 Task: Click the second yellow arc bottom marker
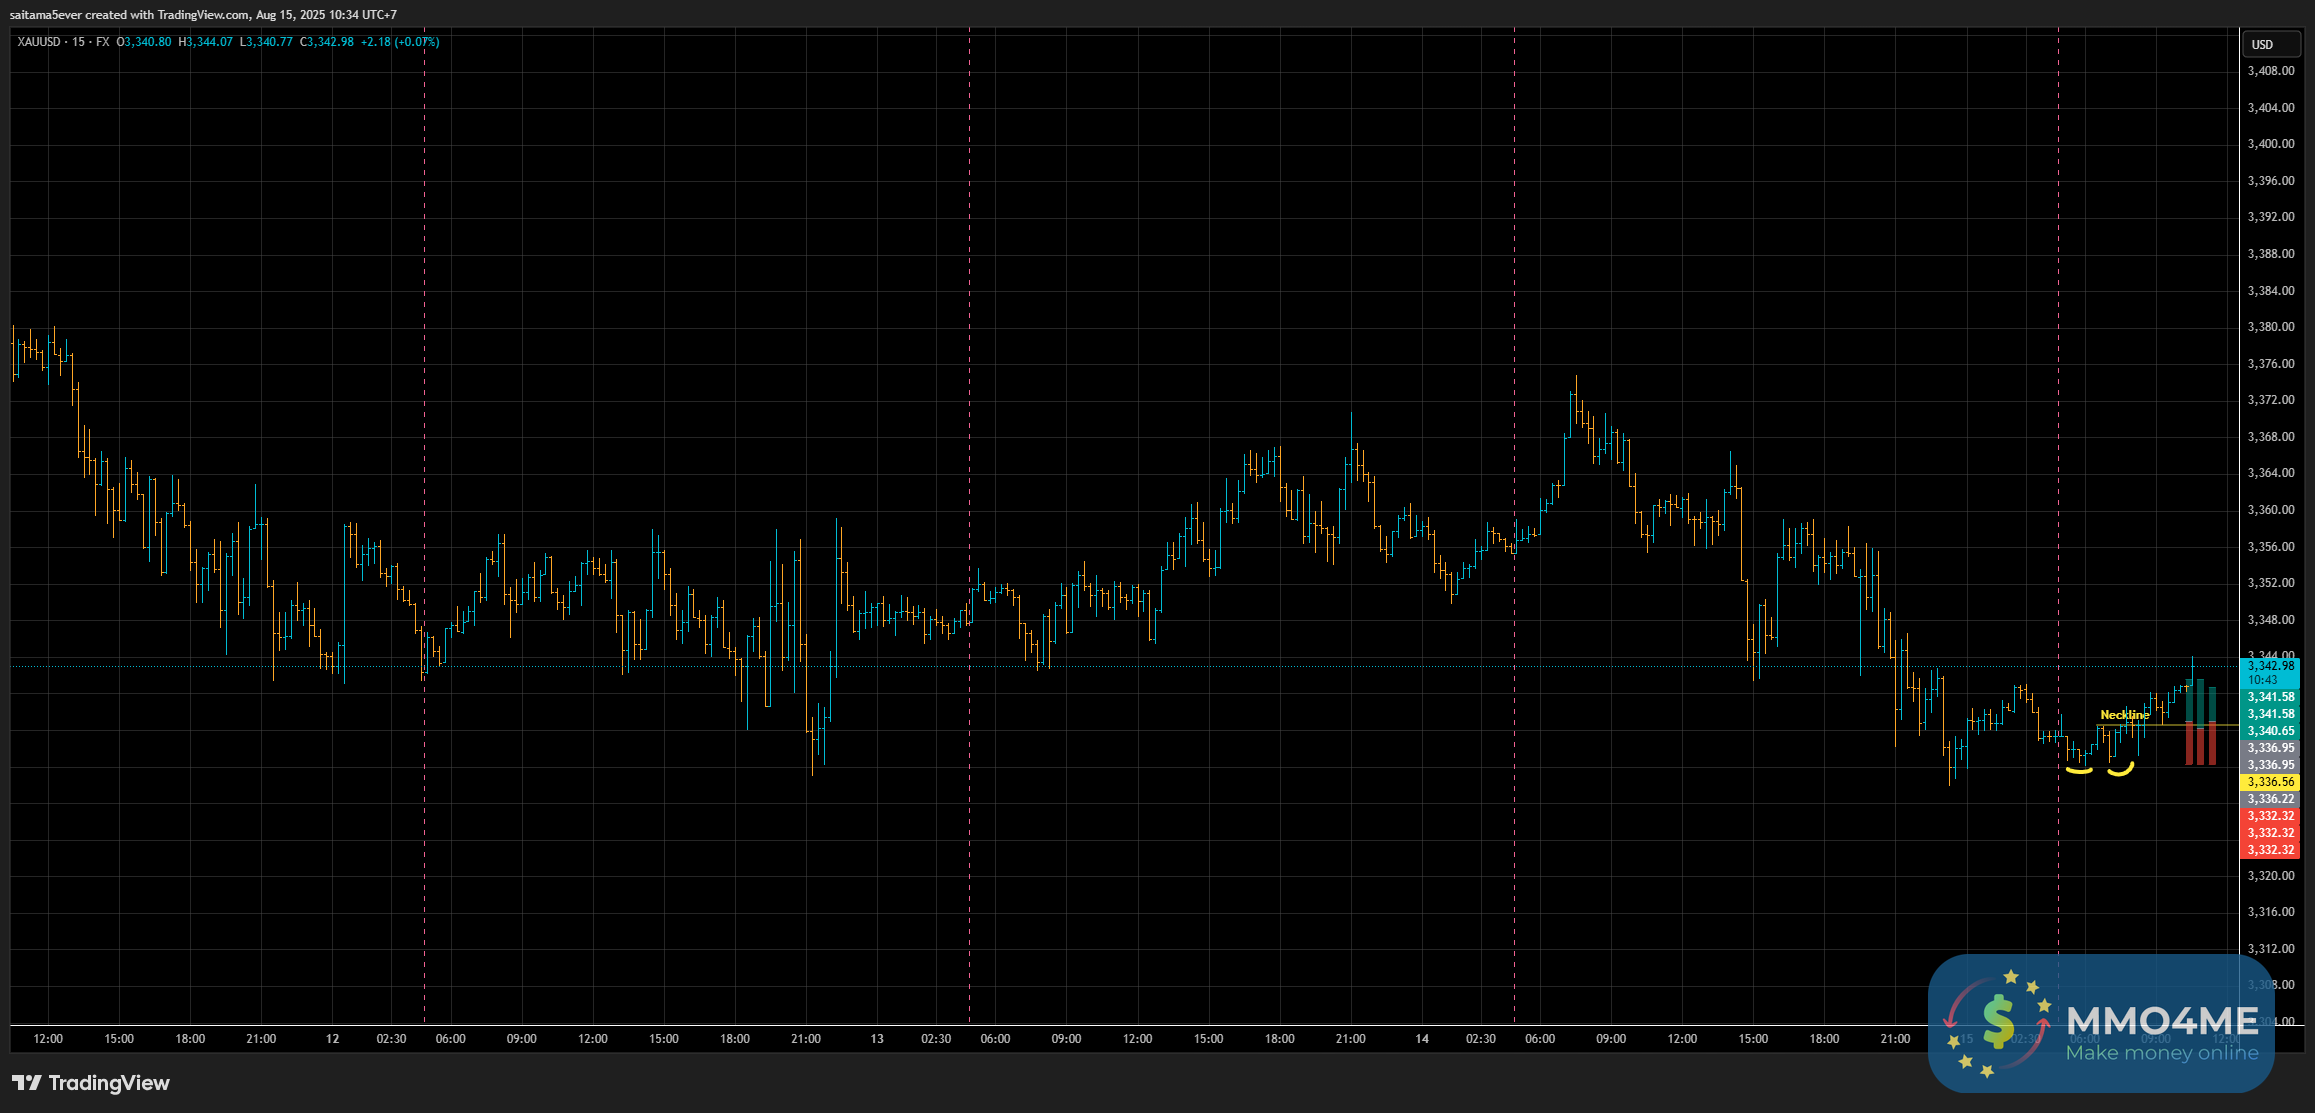coord(2121,770)
